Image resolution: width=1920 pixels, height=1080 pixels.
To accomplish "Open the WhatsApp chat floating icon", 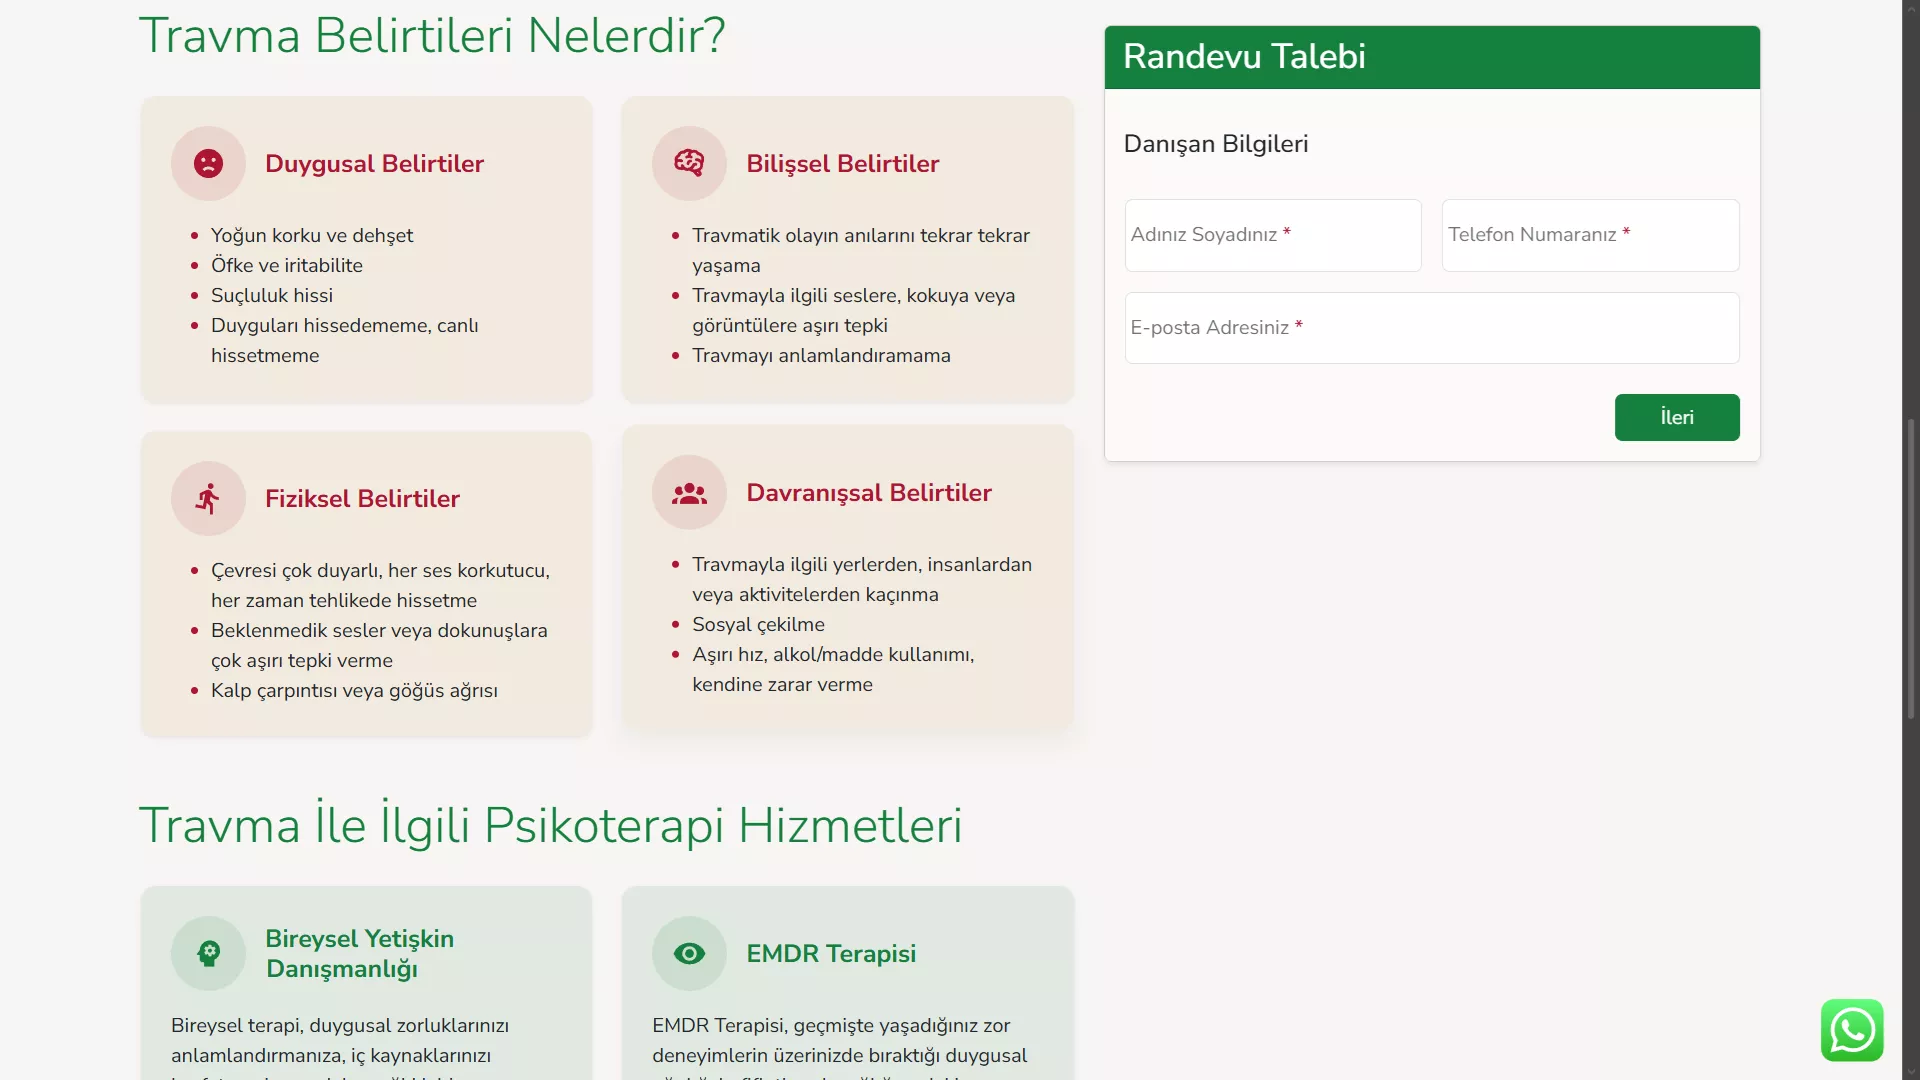I will click(x=1851, y=1029).
